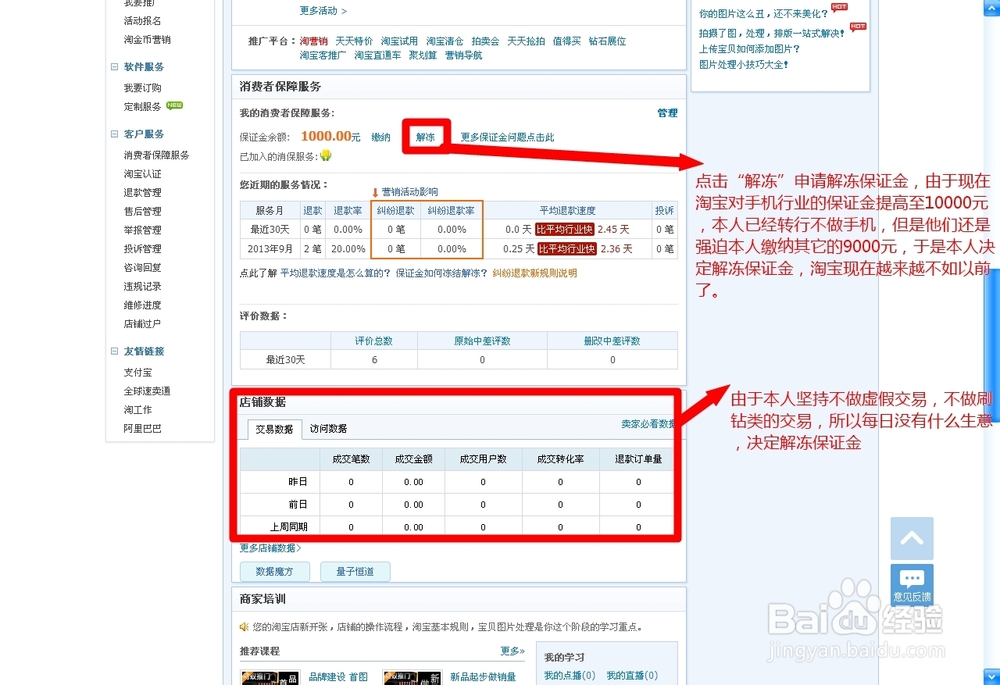
Task: Click the 缴纳 deposit payment link
Action: click(381, 137)
